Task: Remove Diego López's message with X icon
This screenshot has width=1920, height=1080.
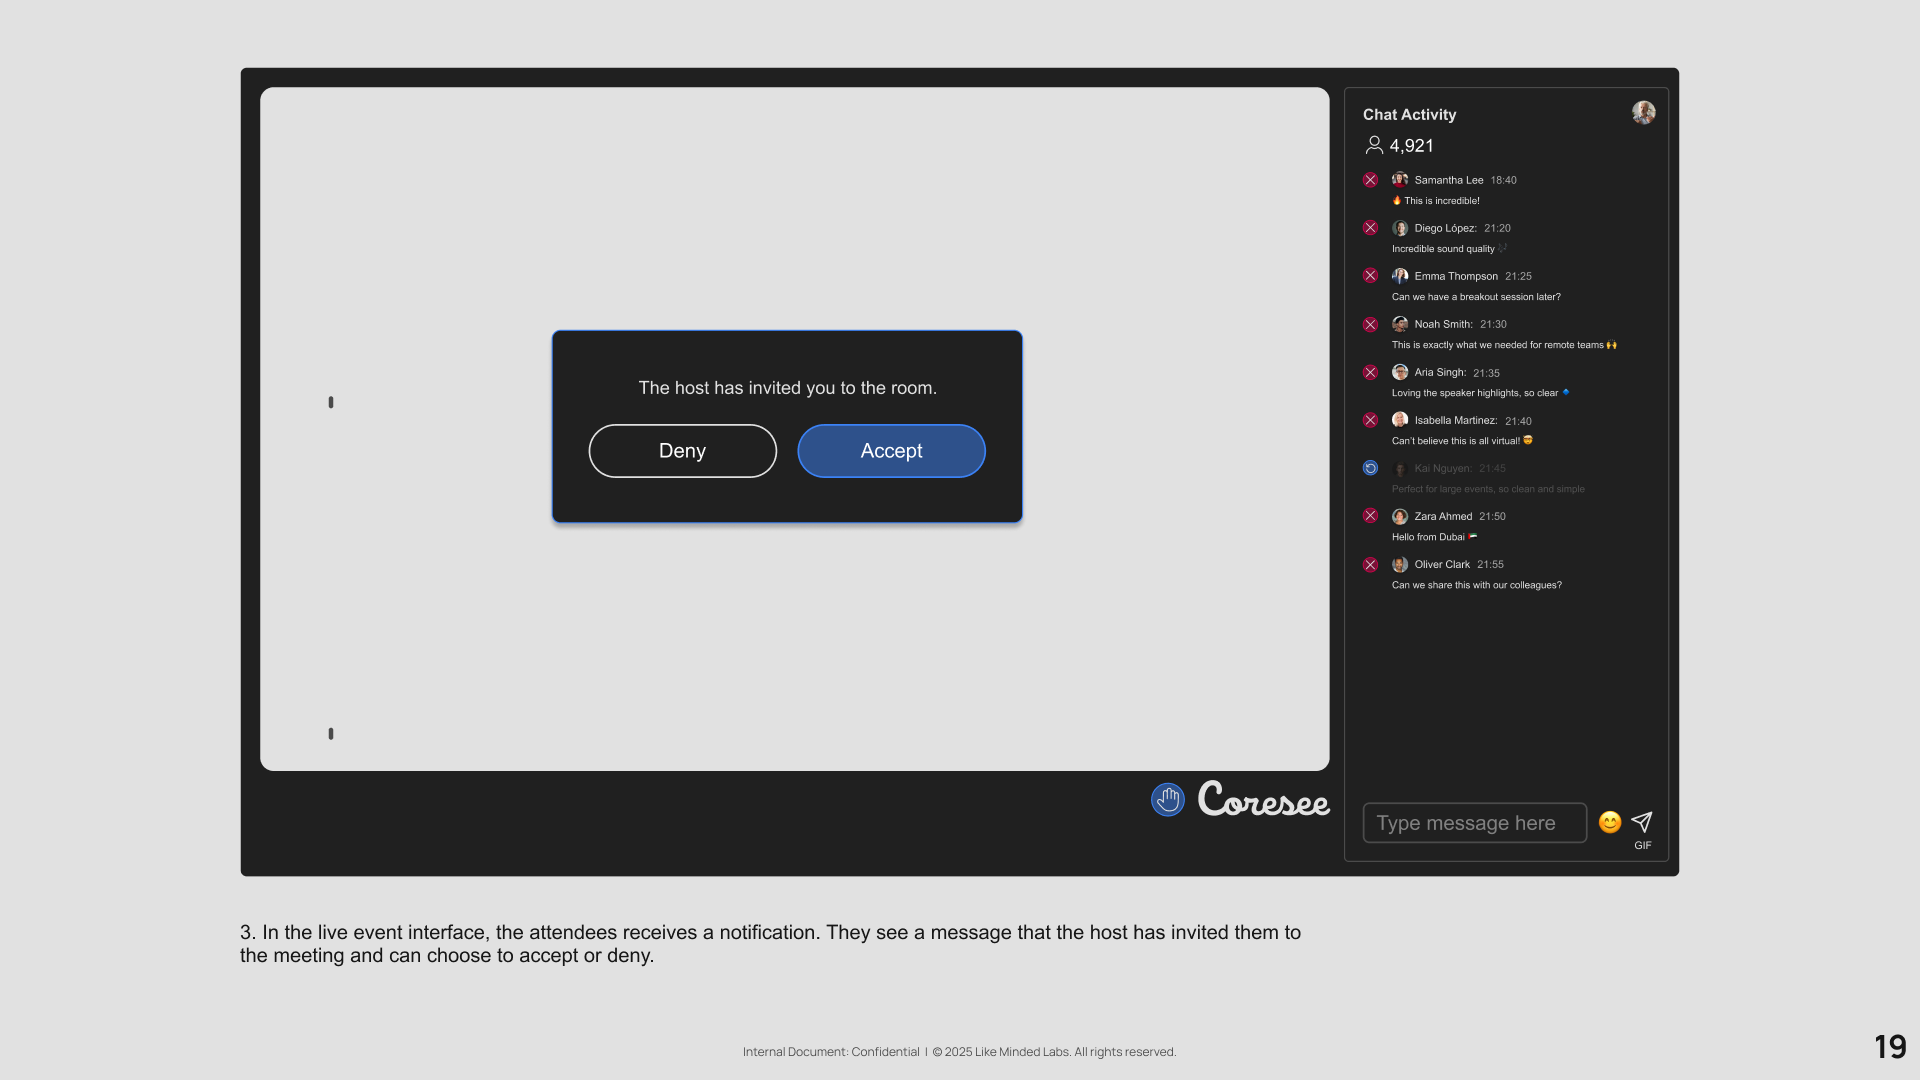Action: [1370, 228]
